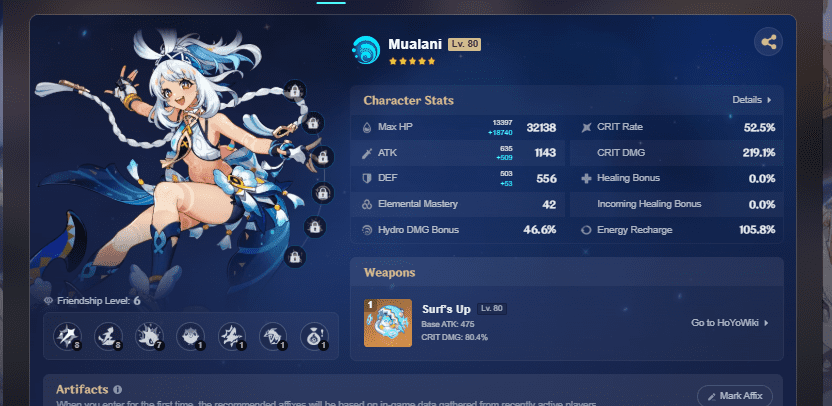The image size is (832, 406).
Task: Open Go to HoYoWiki link
Action: pyautogui.click(x=730, y=323)
